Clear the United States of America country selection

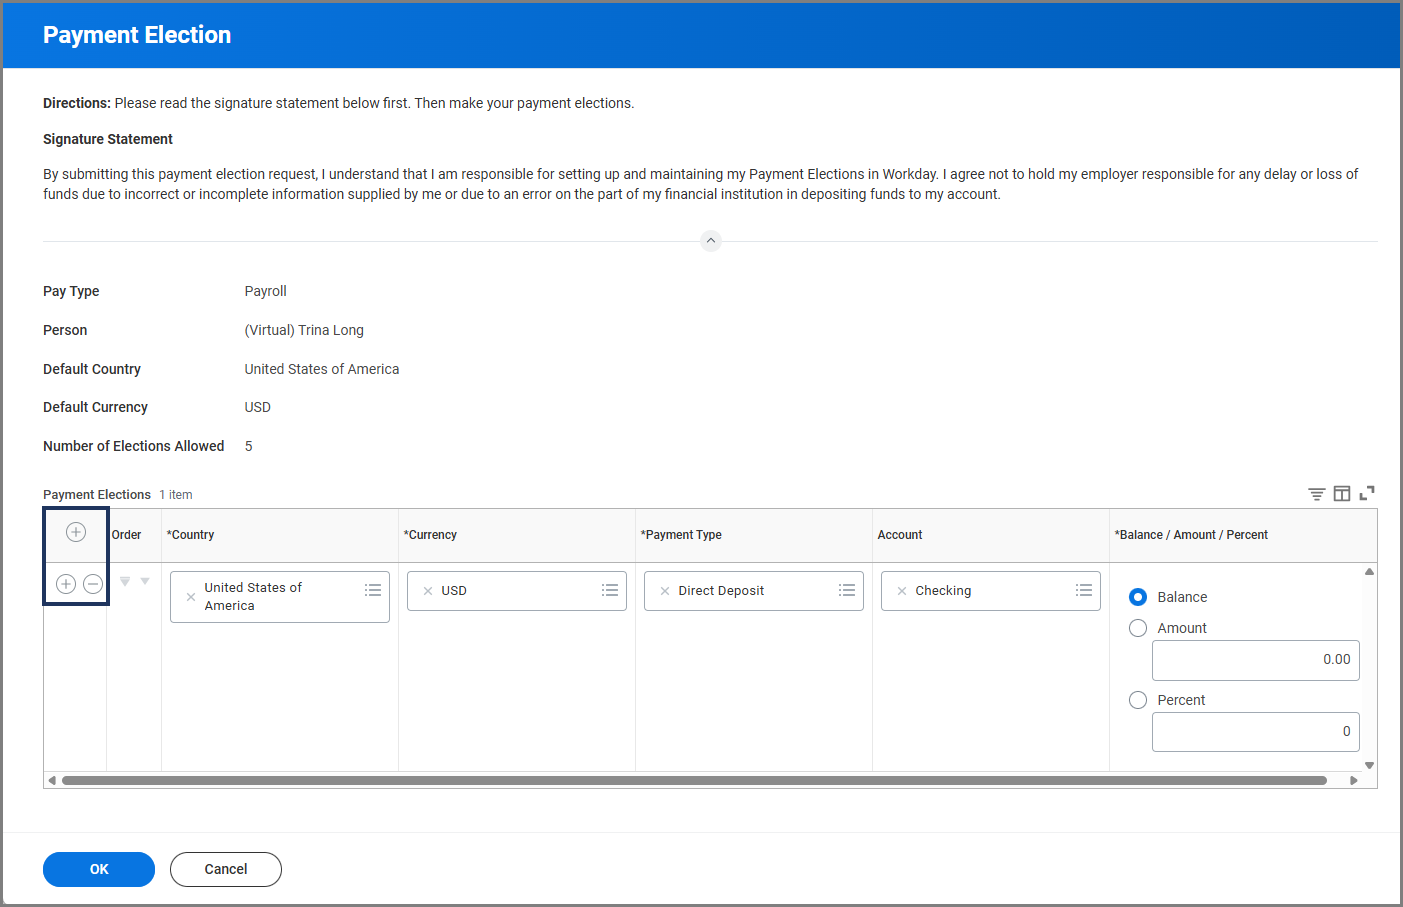tap(191, 597)
